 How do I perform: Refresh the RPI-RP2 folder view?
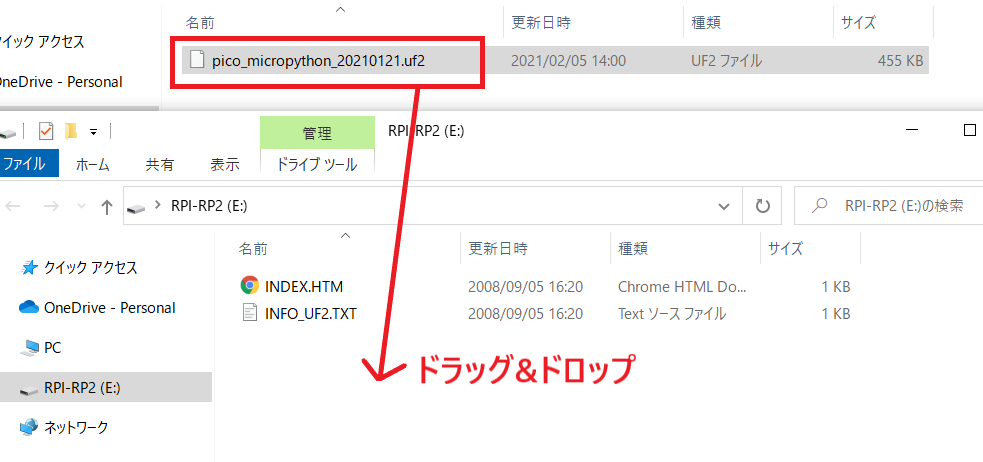tap(762, 206)
